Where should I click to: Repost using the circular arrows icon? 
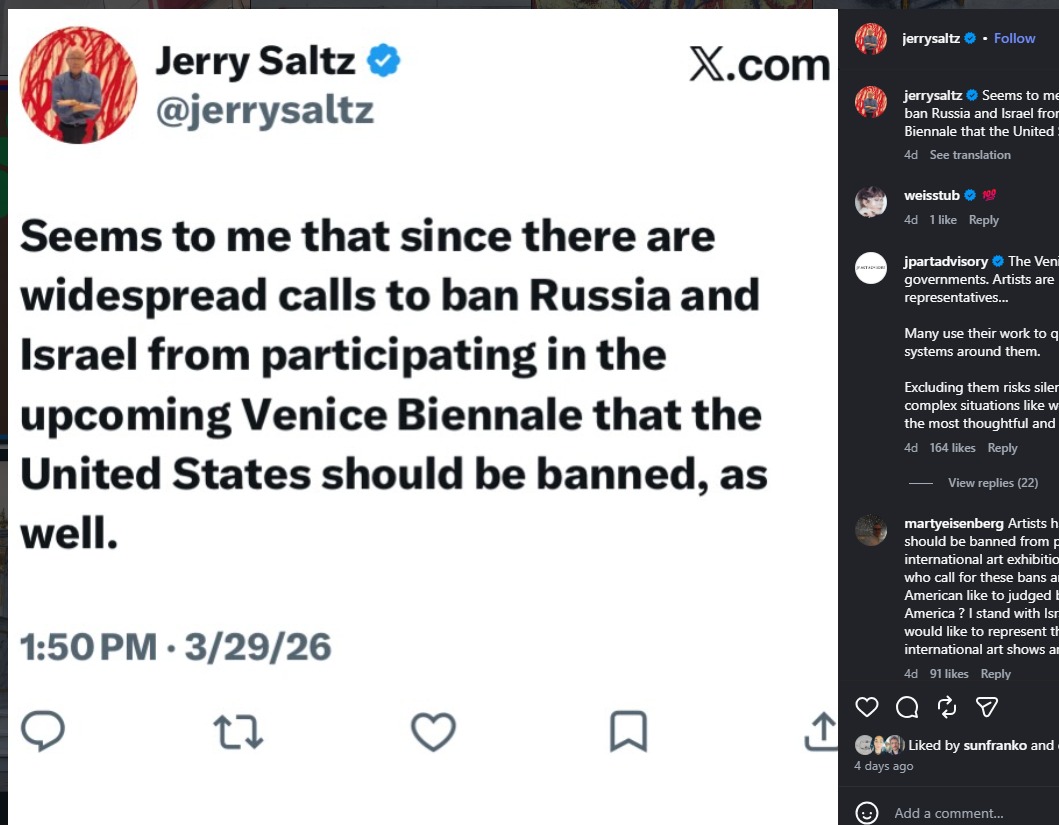tap(947, 707)
